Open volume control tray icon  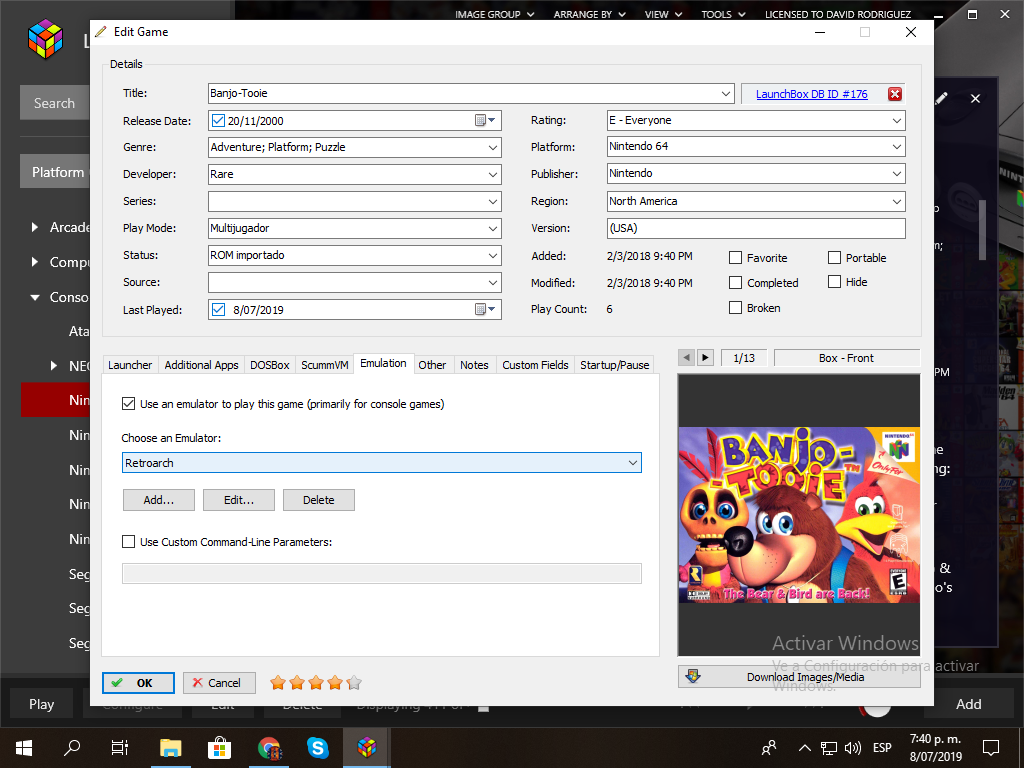pyautogui.click(x=852, y=748)
